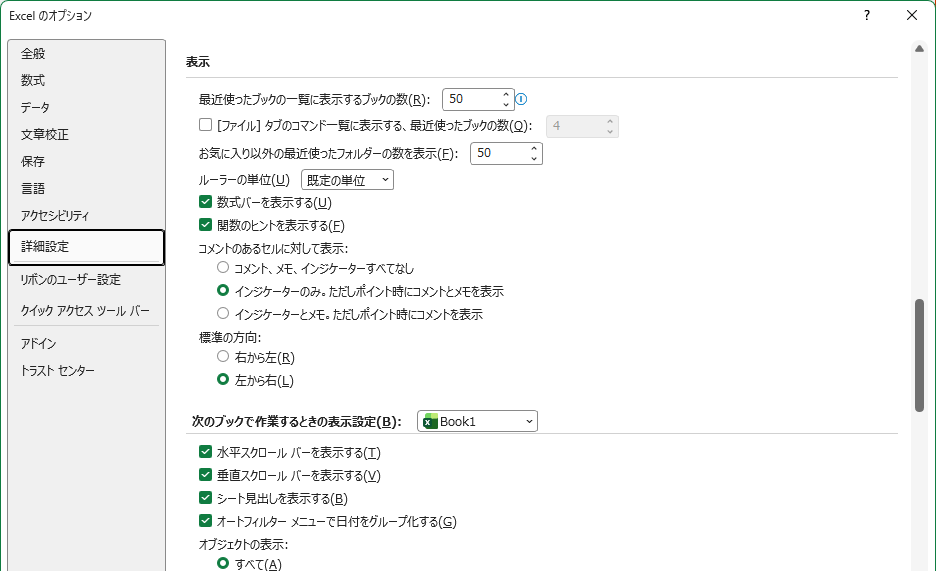
Task: Select 左から右 direction radio button
Action: click(223, 379)
